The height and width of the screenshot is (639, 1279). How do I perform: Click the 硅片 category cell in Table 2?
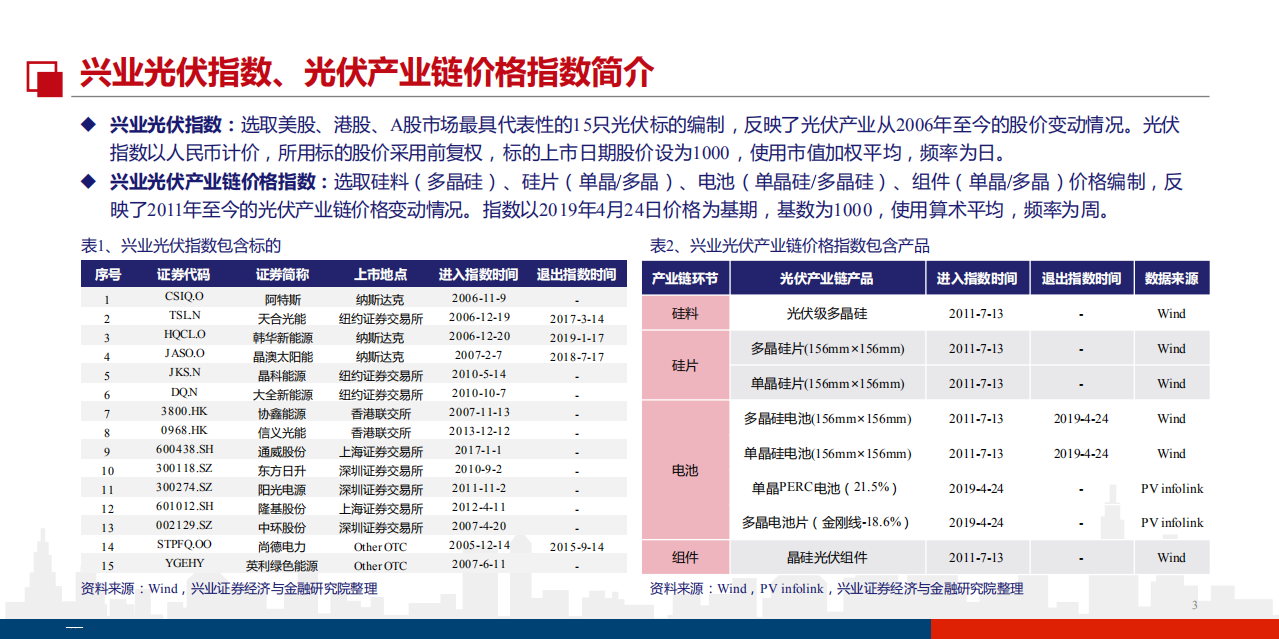684,365
